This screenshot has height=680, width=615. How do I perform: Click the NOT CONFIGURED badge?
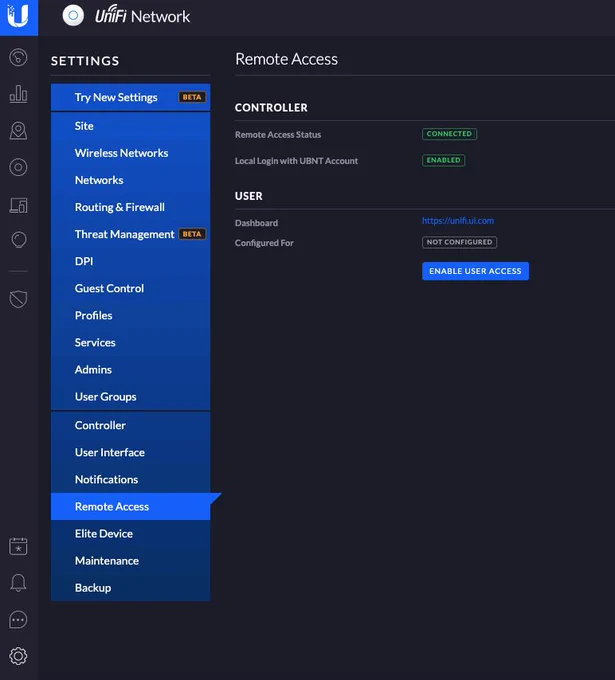pos(459,242)
